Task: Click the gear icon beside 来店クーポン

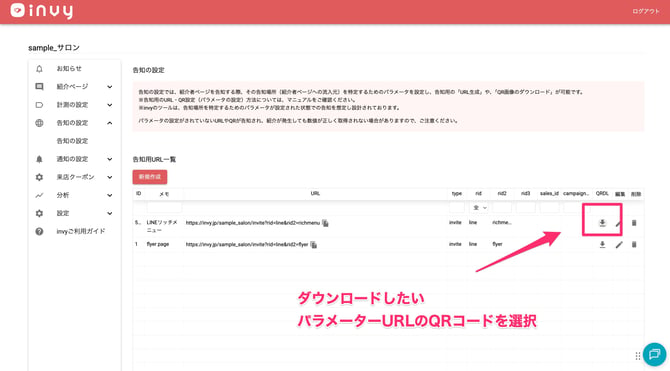Action: 39,177
